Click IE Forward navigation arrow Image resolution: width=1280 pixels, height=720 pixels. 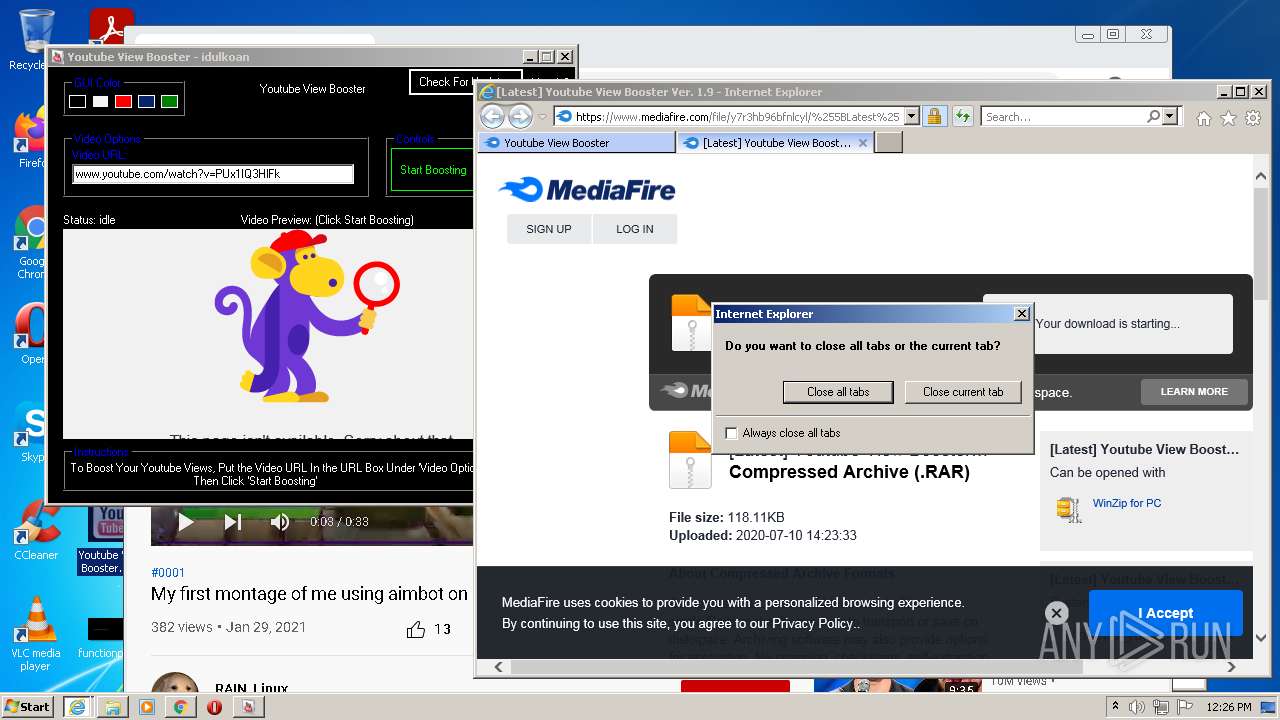pyautogui.click(x=520, y=117)
